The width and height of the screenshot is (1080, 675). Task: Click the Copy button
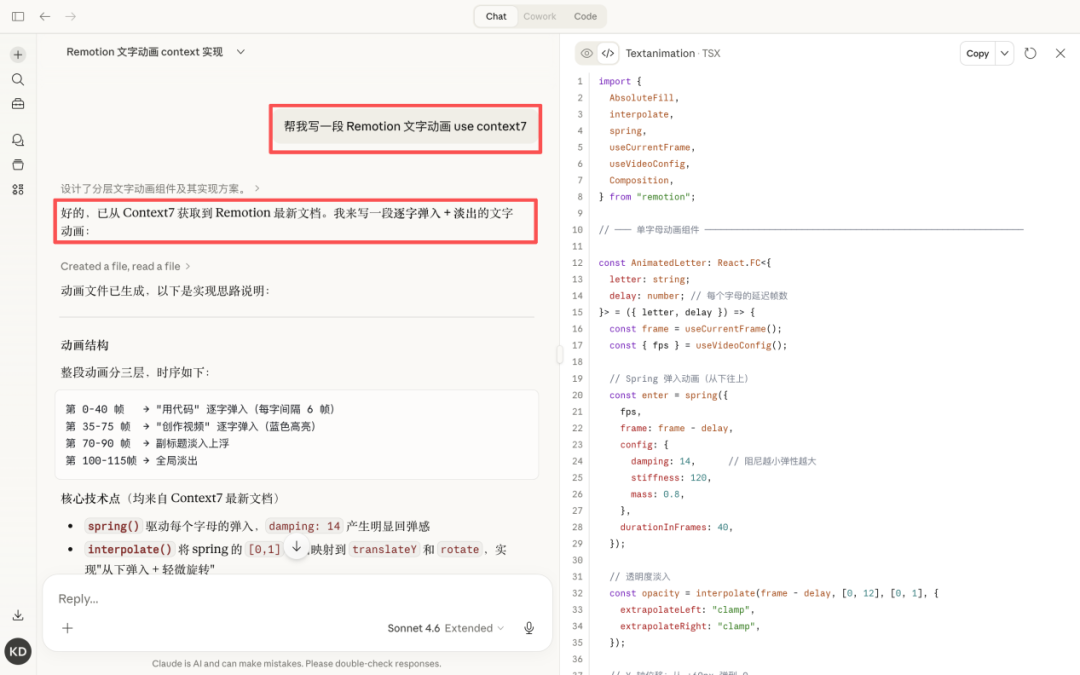(977, 53)
